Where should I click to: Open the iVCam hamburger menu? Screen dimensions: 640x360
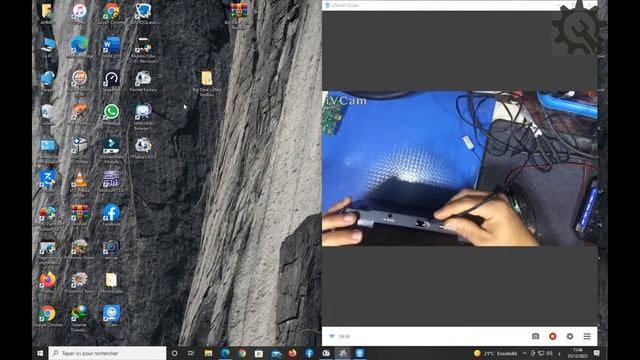[587, 336]
